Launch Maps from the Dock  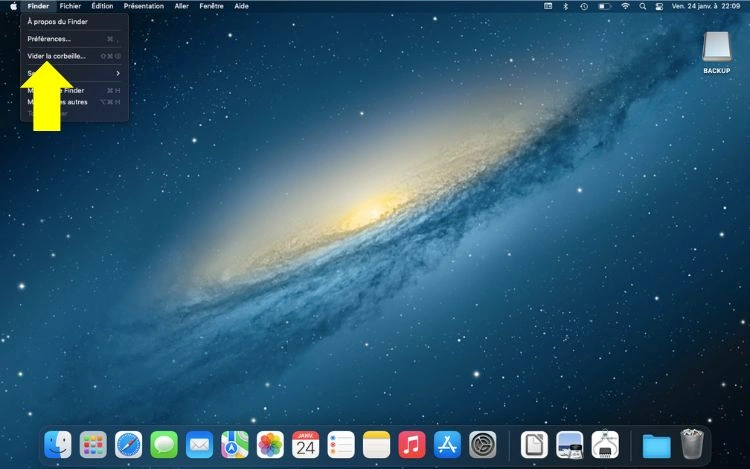pyautogui.click(x=235, y=445)
